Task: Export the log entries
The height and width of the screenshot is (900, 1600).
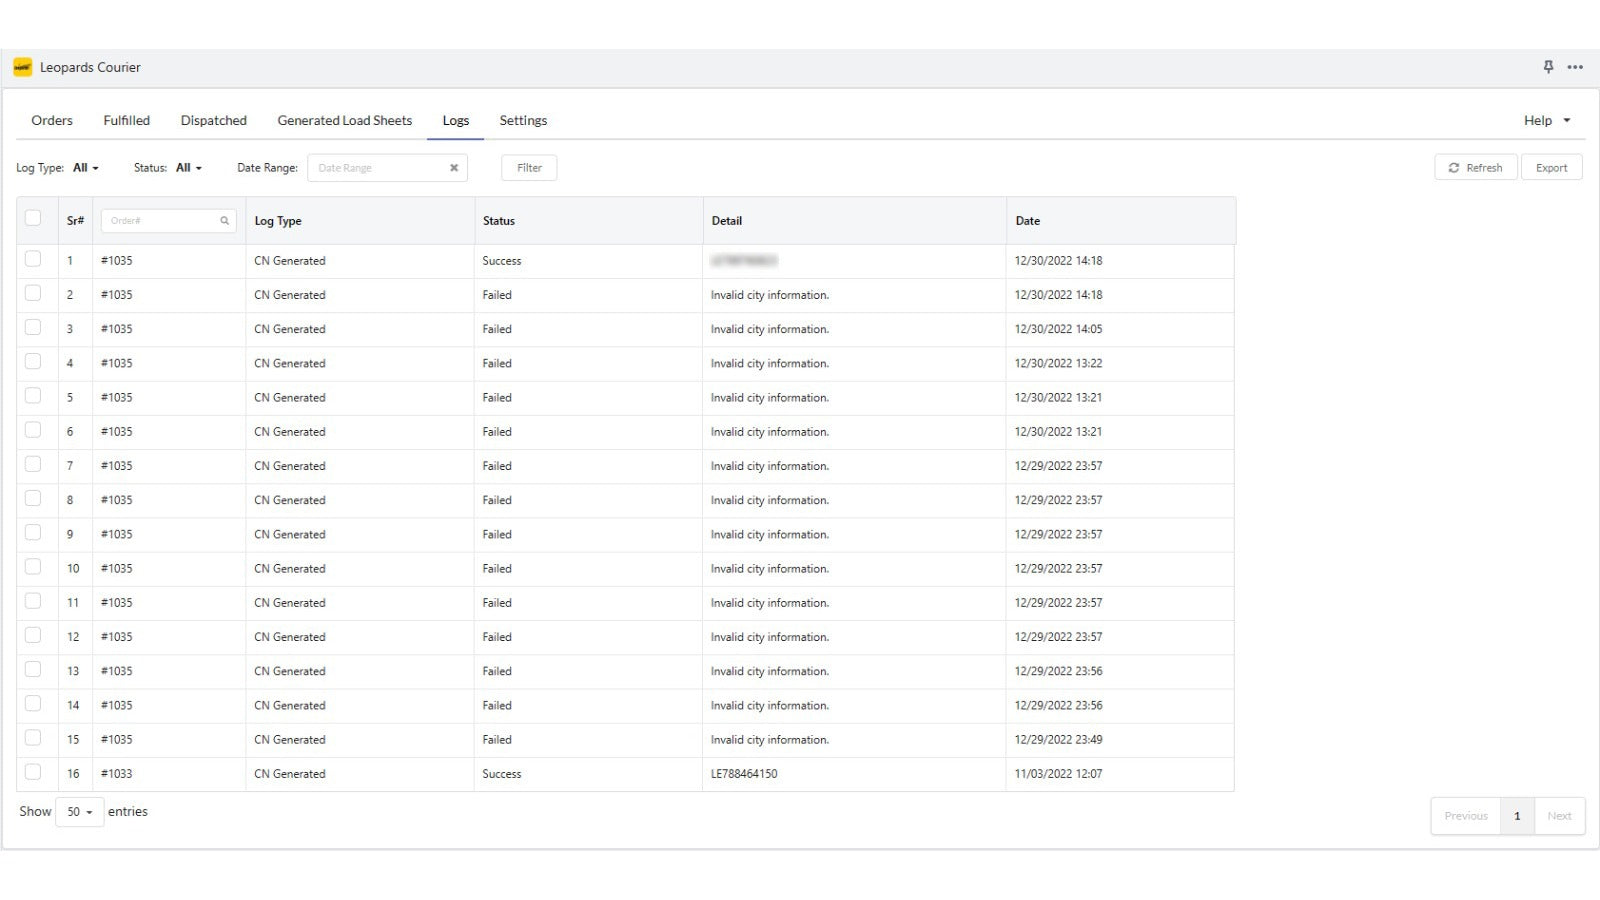Action: coord(1551,167)
